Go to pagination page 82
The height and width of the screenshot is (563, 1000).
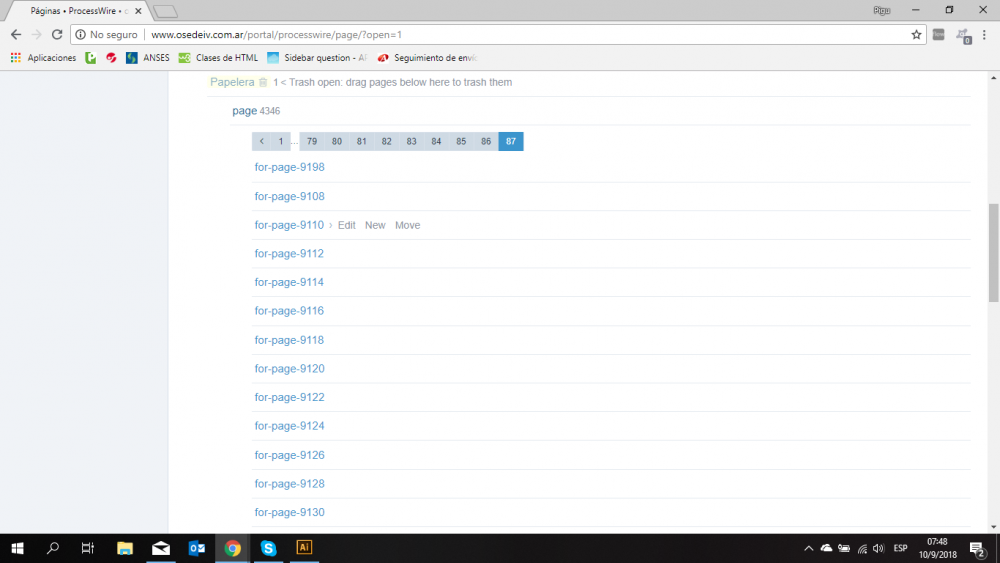point(386,142)
